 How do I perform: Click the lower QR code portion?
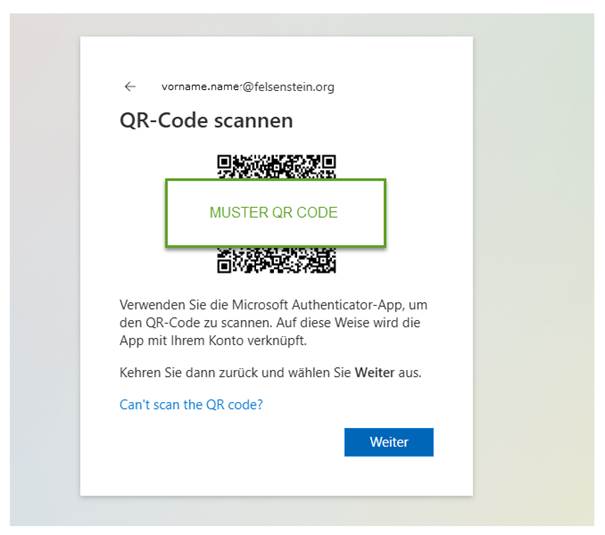pyautogui.click(x=277, y=260)
